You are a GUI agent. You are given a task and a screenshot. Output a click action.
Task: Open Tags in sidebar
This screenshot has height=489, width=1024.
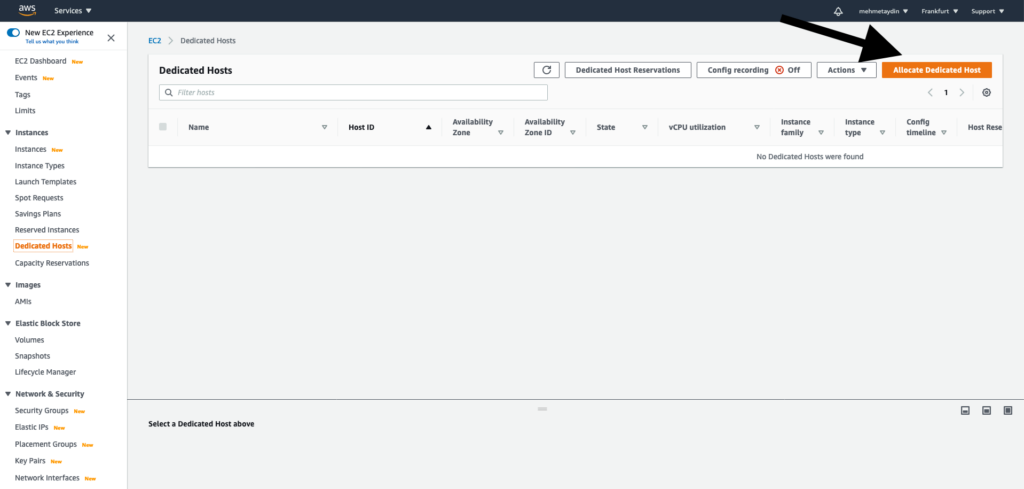pos(23,95)
